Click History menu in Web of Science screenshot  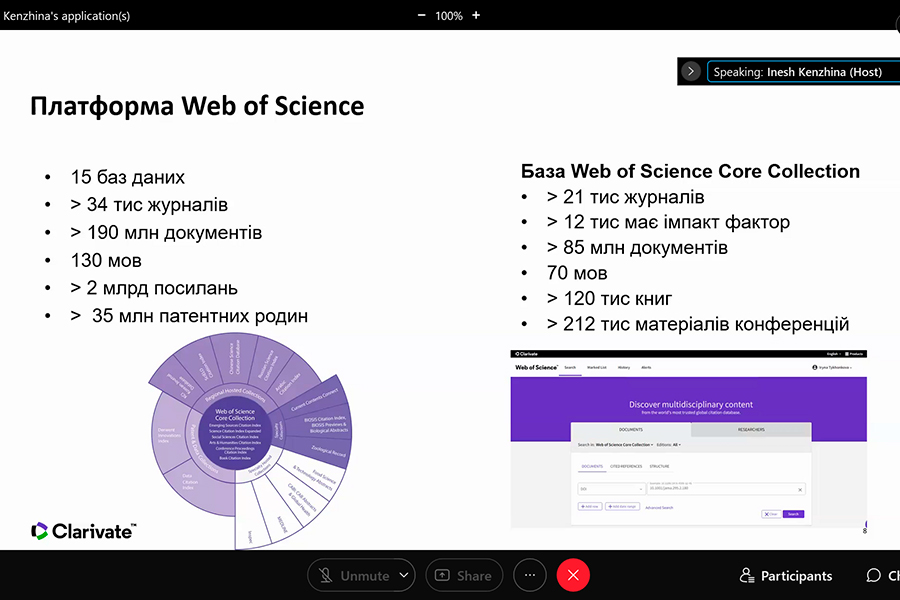(x=624, y=367)
